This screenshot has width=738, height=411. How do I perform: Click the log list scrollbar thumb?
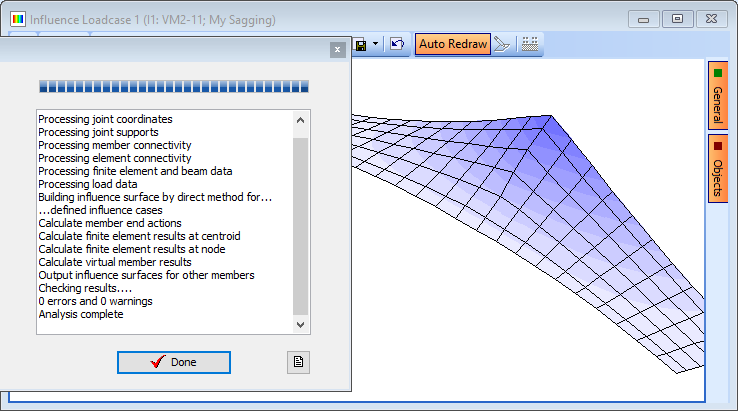pyautogui.click(x=301, y=226)
